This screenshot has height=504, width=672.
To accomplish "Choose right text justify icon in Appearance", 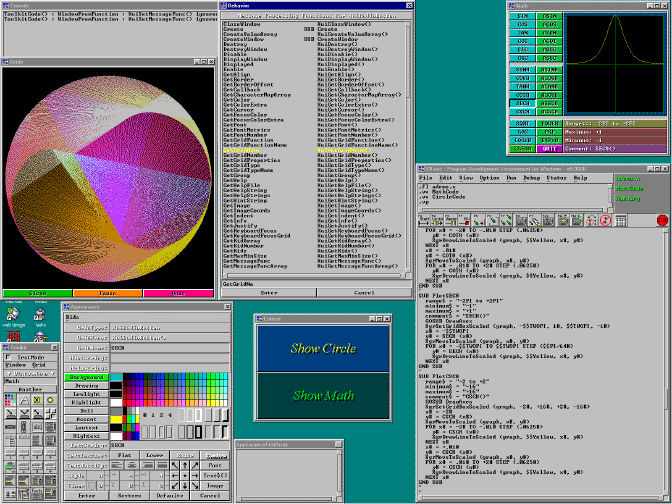I will (x=147, y=465).
